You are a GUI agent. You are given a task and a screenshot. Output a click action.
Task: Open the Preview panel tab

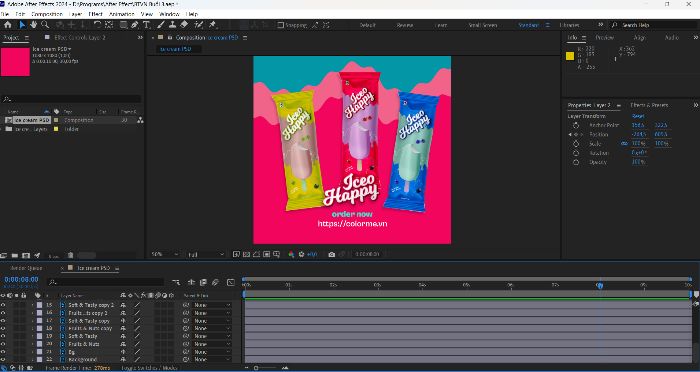(x=604, y=38)
